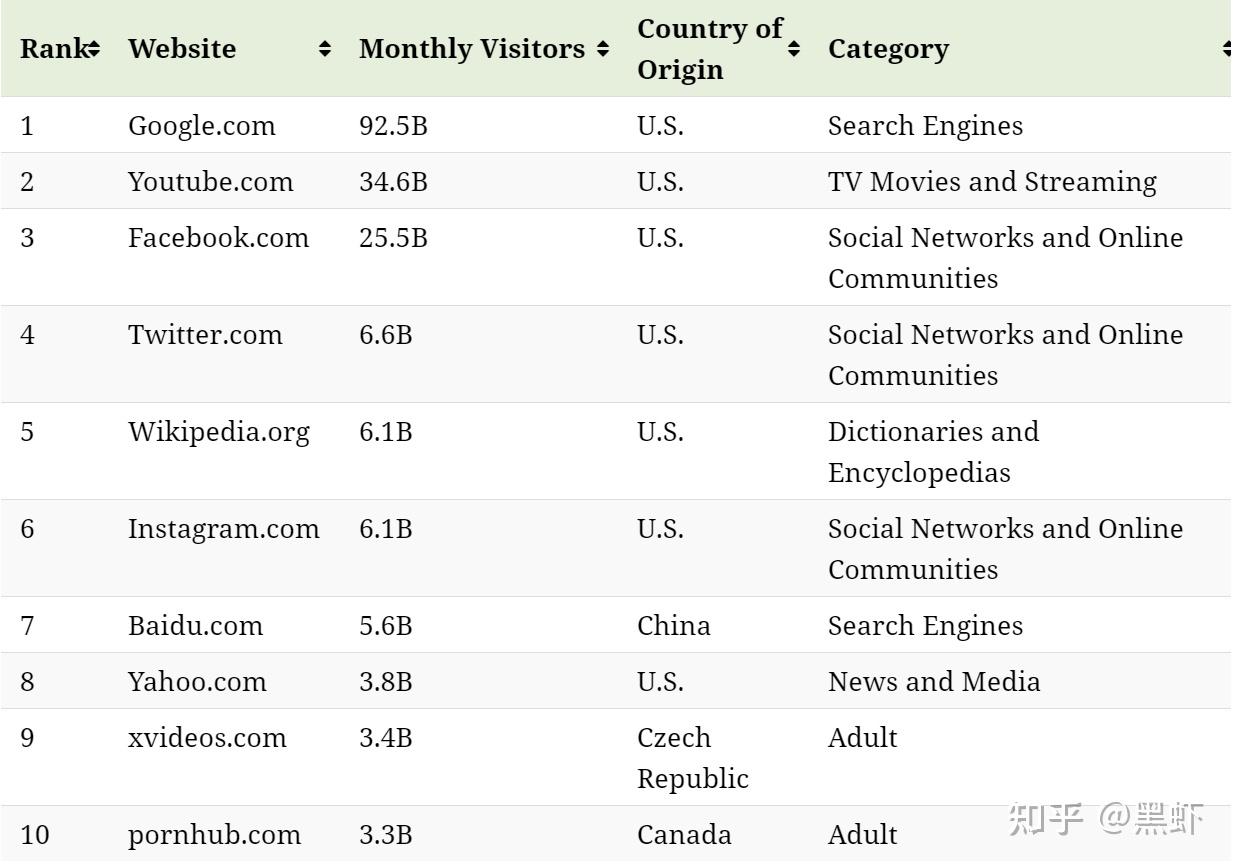Click the Google.com website cell
Viewport: 1235px width, 868px height.
coord(201,126)
